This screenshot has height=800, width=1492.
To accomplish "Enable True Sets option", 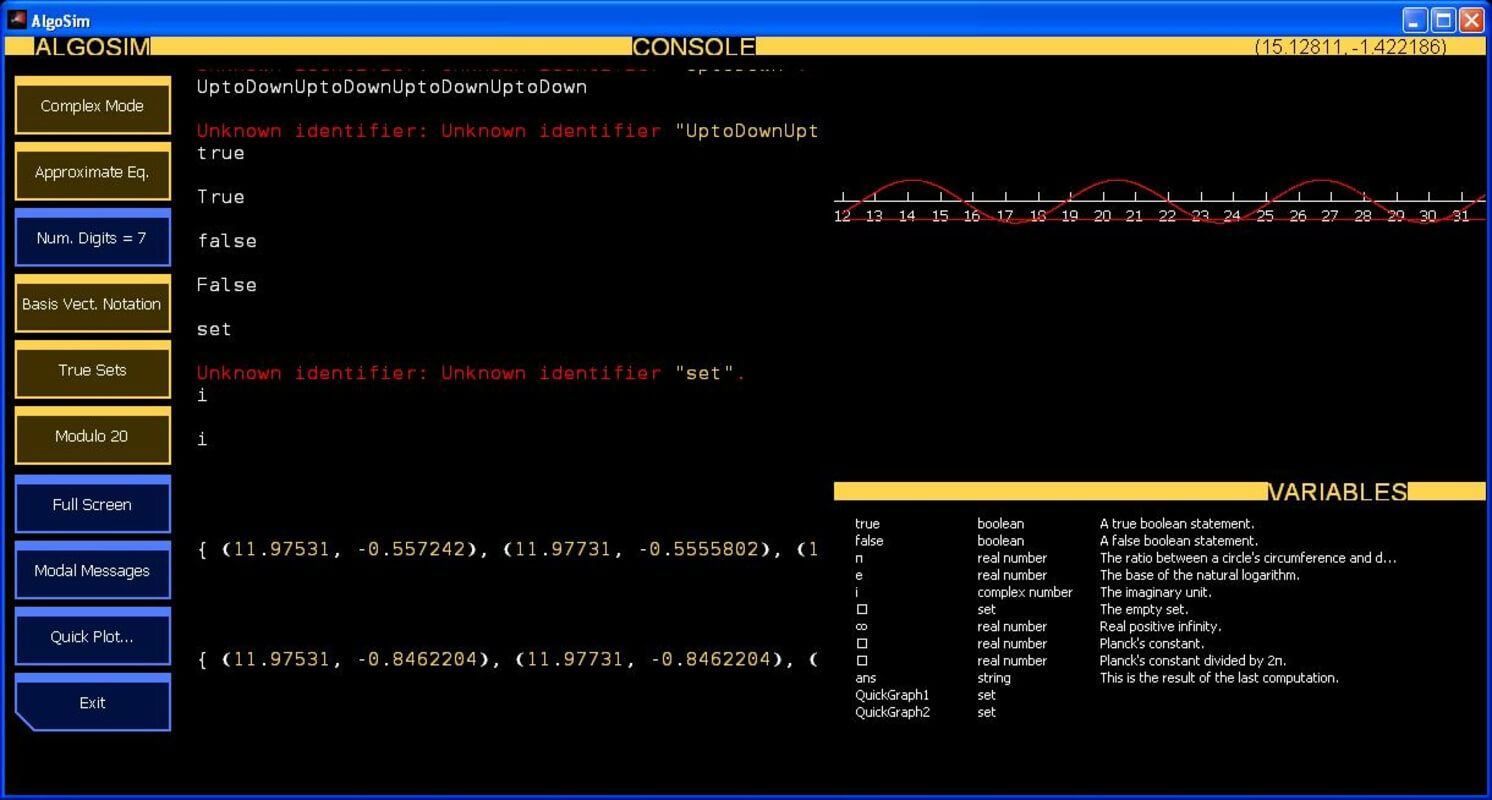I will (x=92, y=370).
